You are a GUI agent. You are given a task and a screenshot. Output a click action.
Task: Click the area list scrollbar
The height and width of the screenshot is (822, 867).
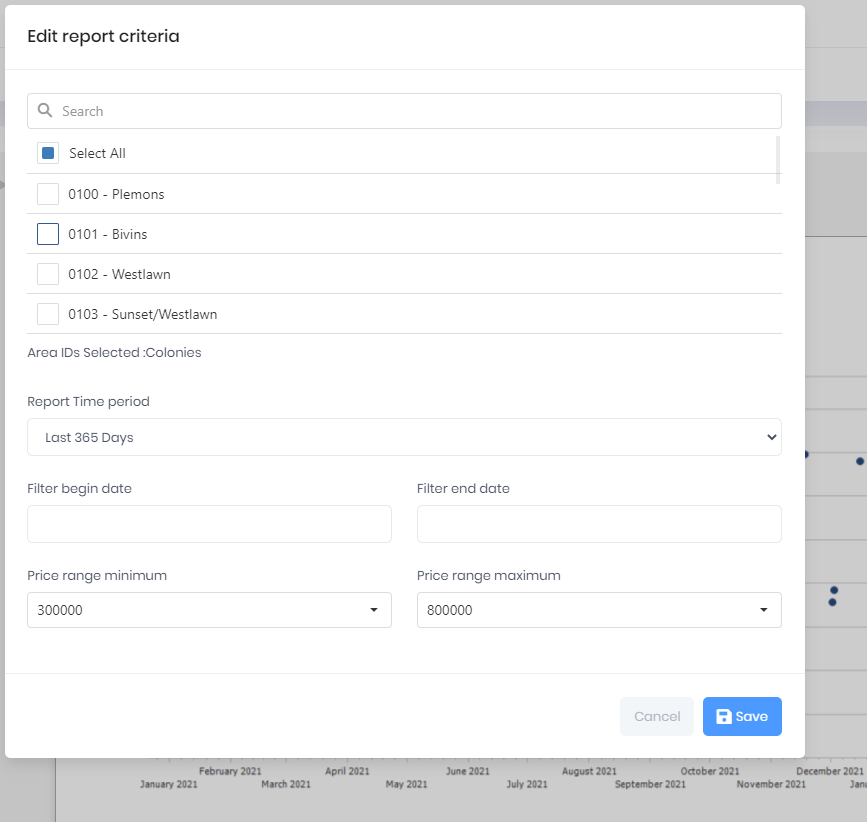(778, 160)
